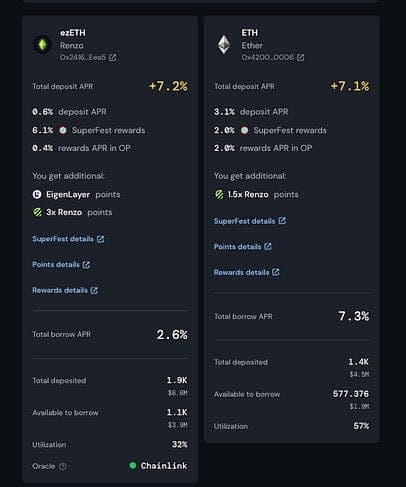Open SuperFest details link in ezETH card
406x487 pixels.
point(68,239)
